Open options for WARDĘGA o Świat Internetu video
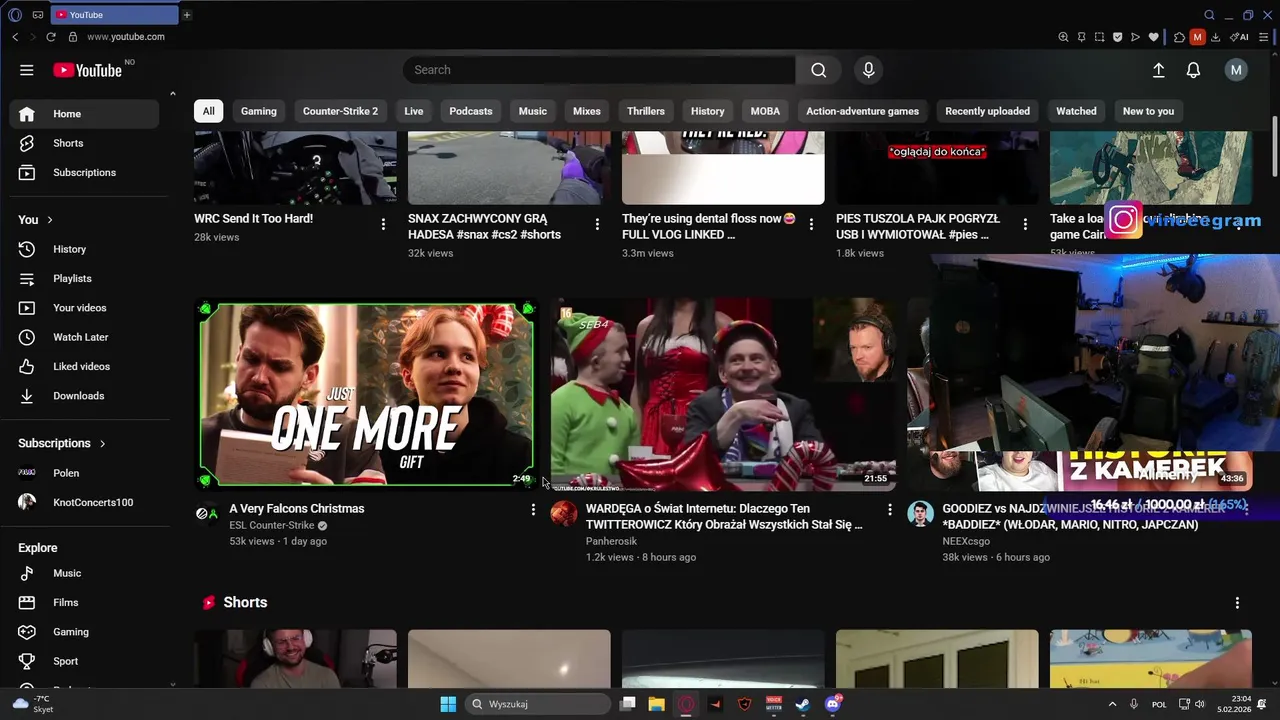Image resolution: width=1280 pixels, height=720 pixels. [x=890, y=510]
